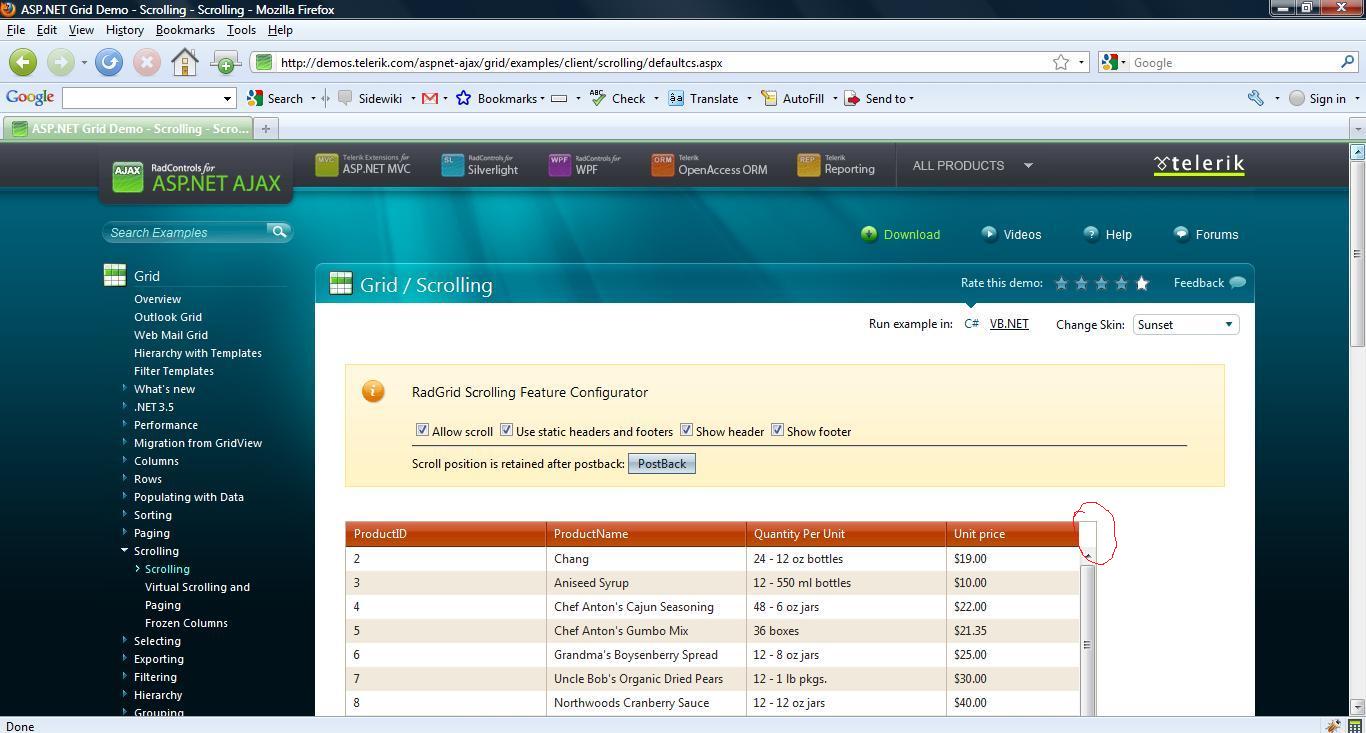Open Google toolbar wrench settings
1366x733 pixels.
click(1256, 98)
